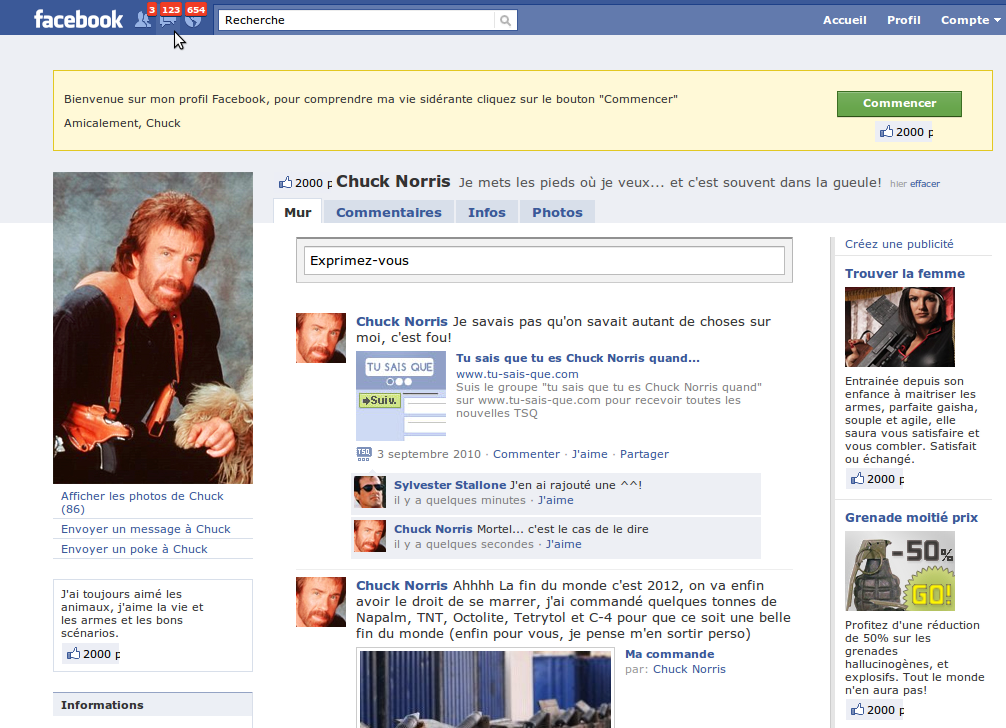Open Grenade moitié prix ad title
Viewport: 1006px width, 728px height.
coord(911,517)
